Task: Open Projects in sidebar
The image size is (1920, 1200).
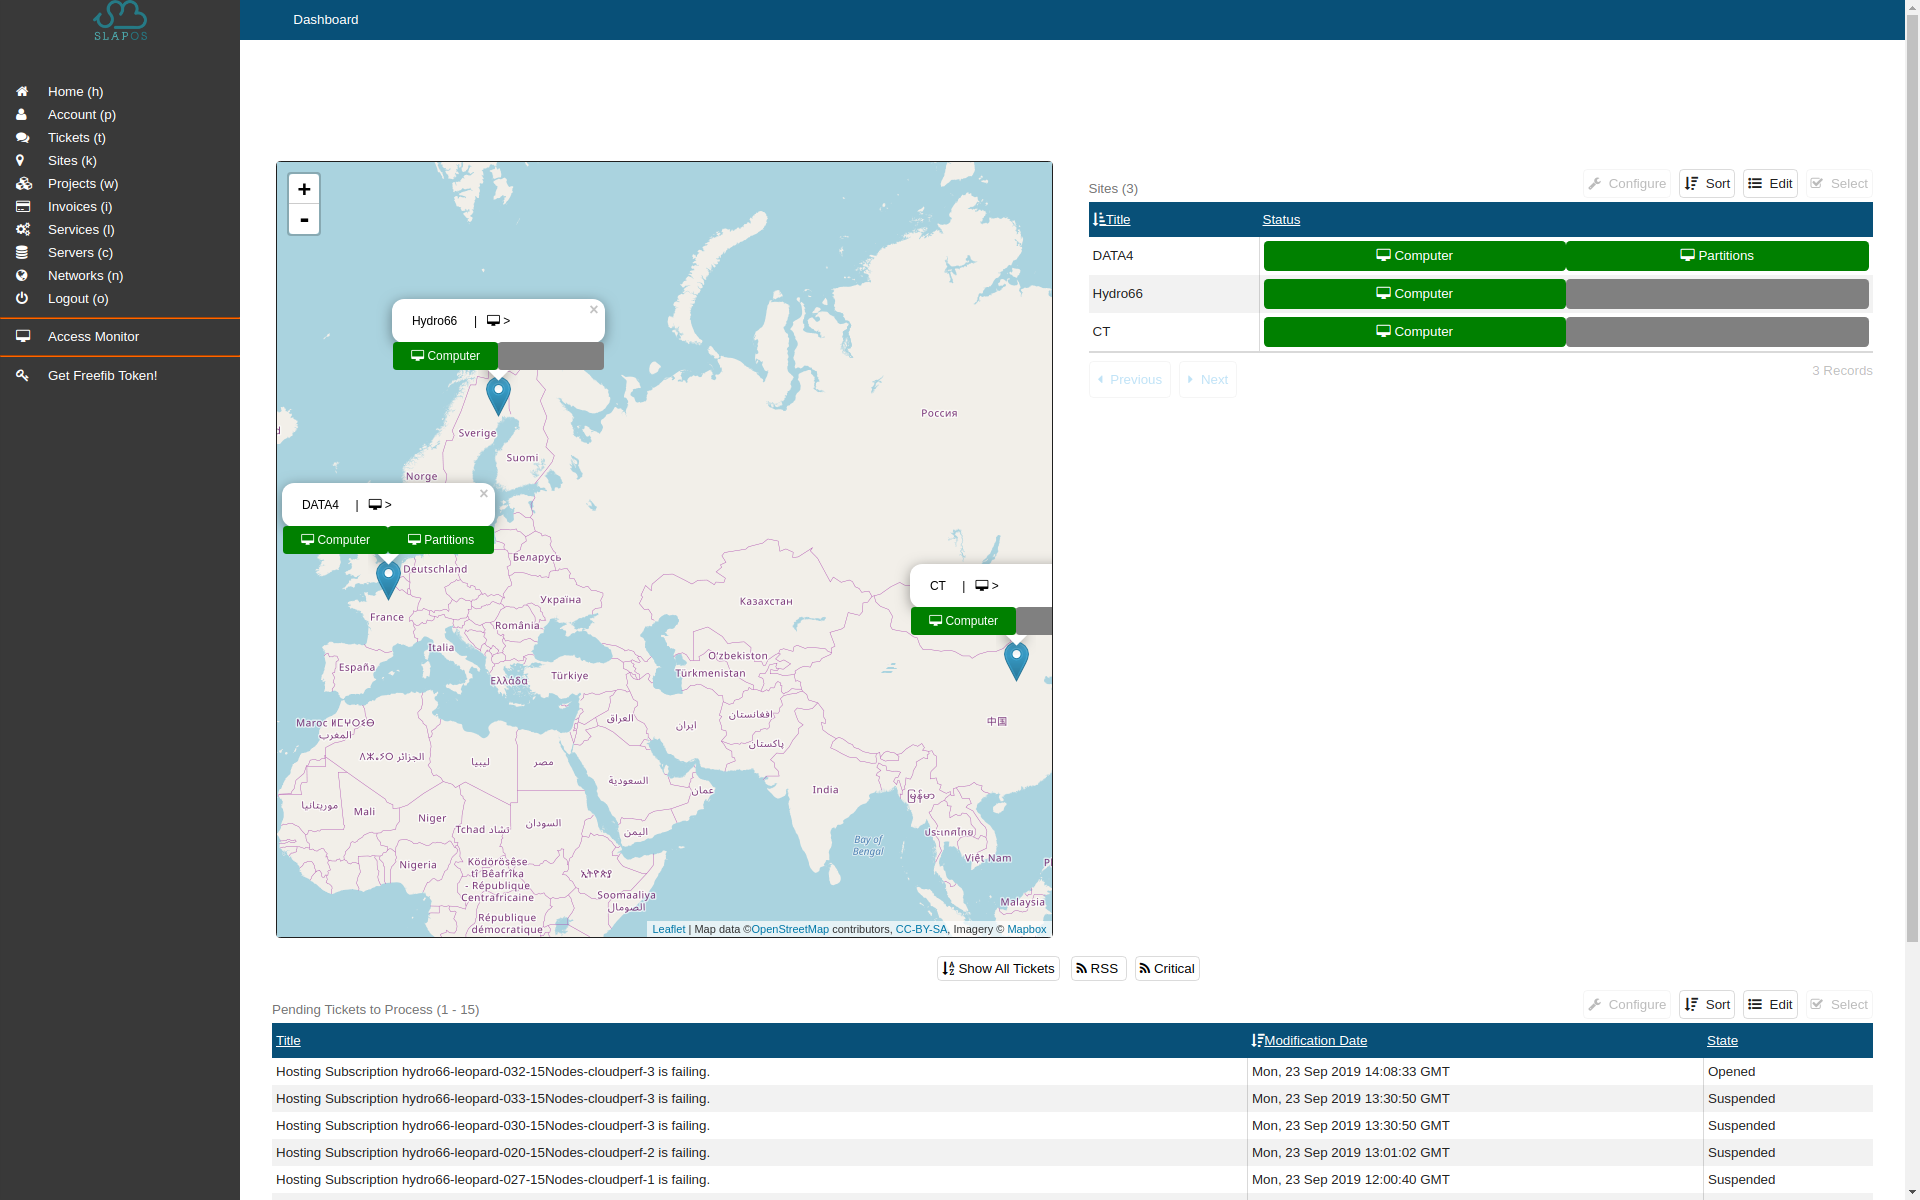Action: 82,183
